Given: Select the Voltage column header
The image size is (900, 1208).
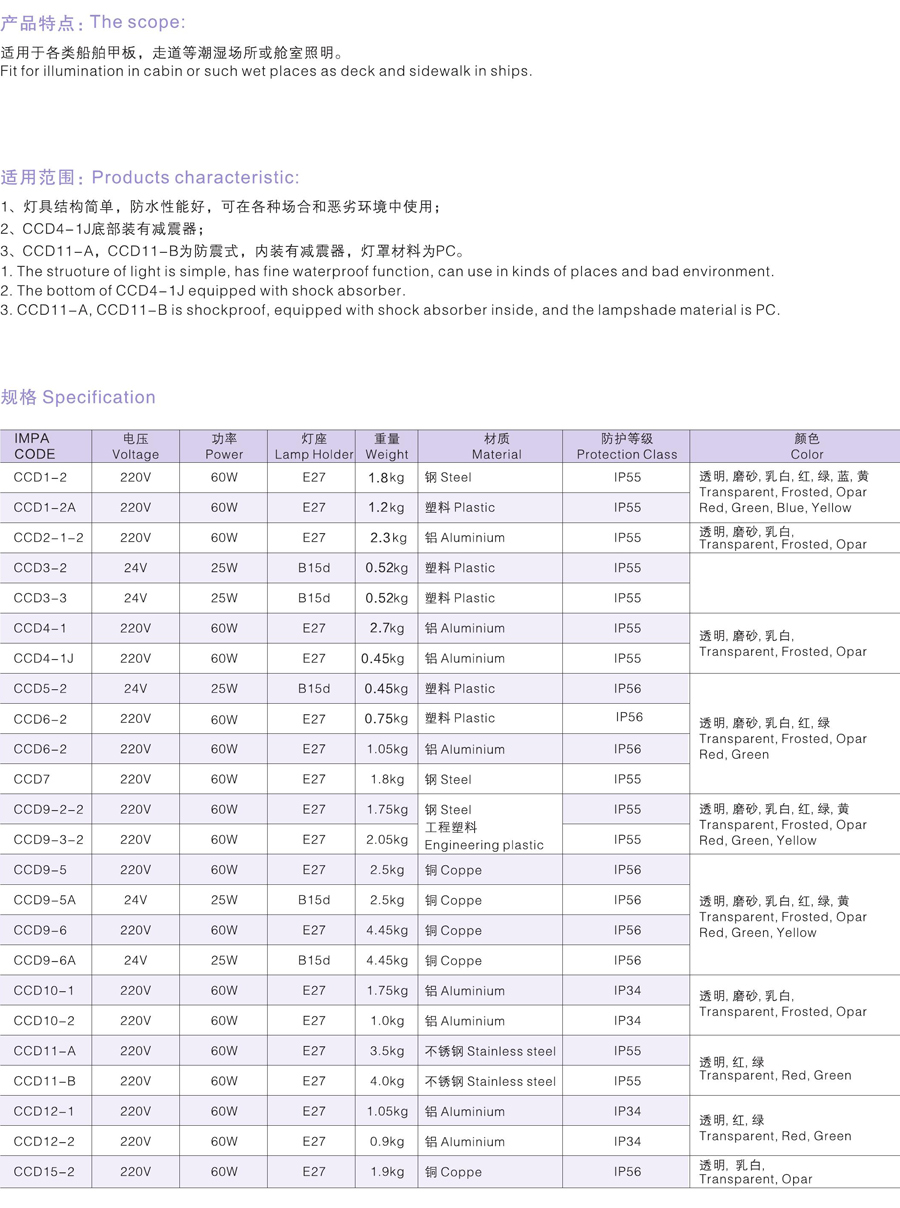Looking at the screenshot, I should [x=135, y=446].
